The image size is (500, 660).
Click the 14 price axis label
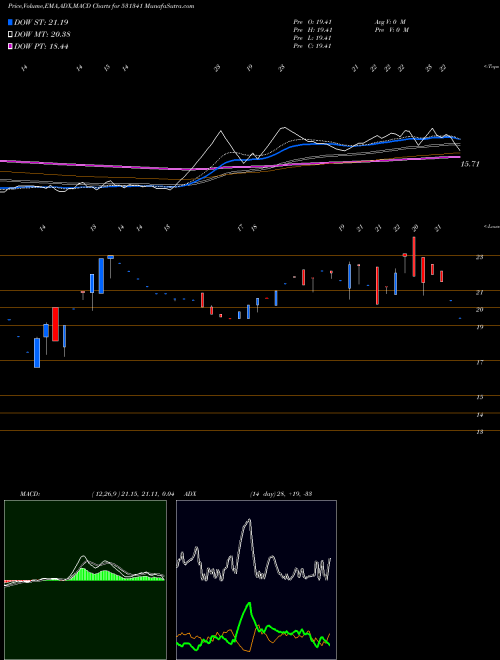(479, 415)
